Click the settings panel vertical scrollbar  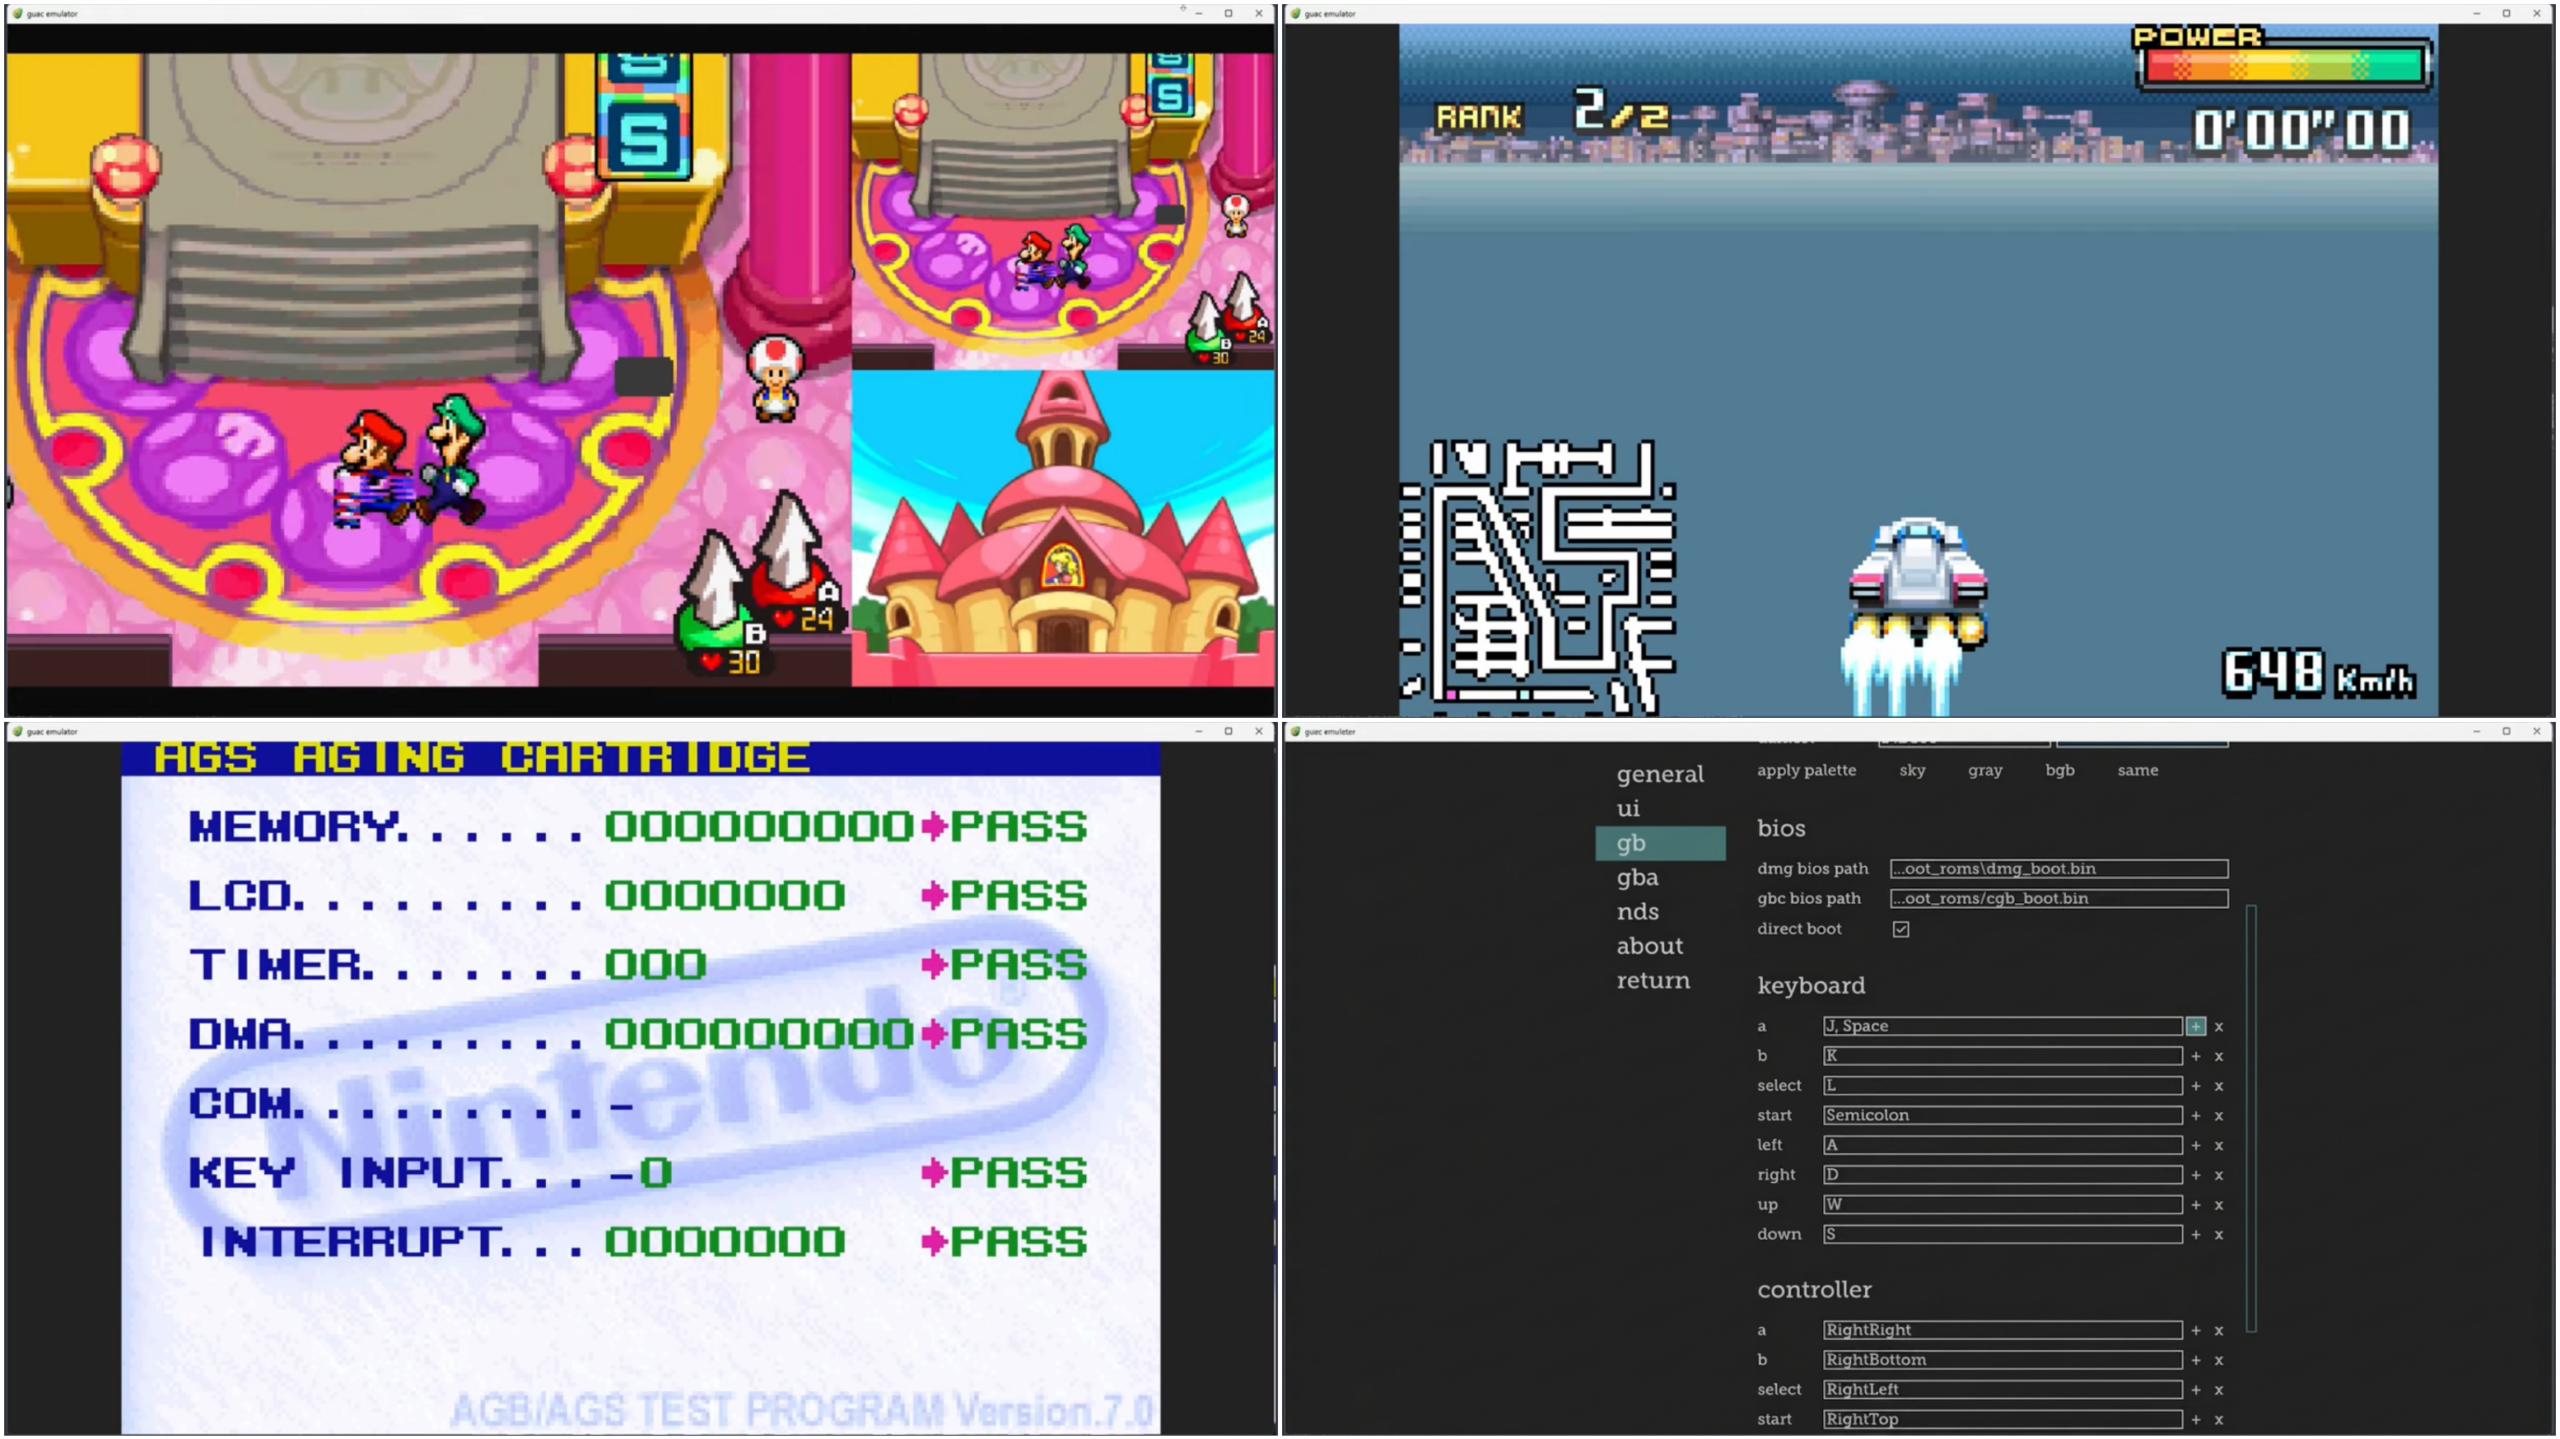[2251, 1118]
